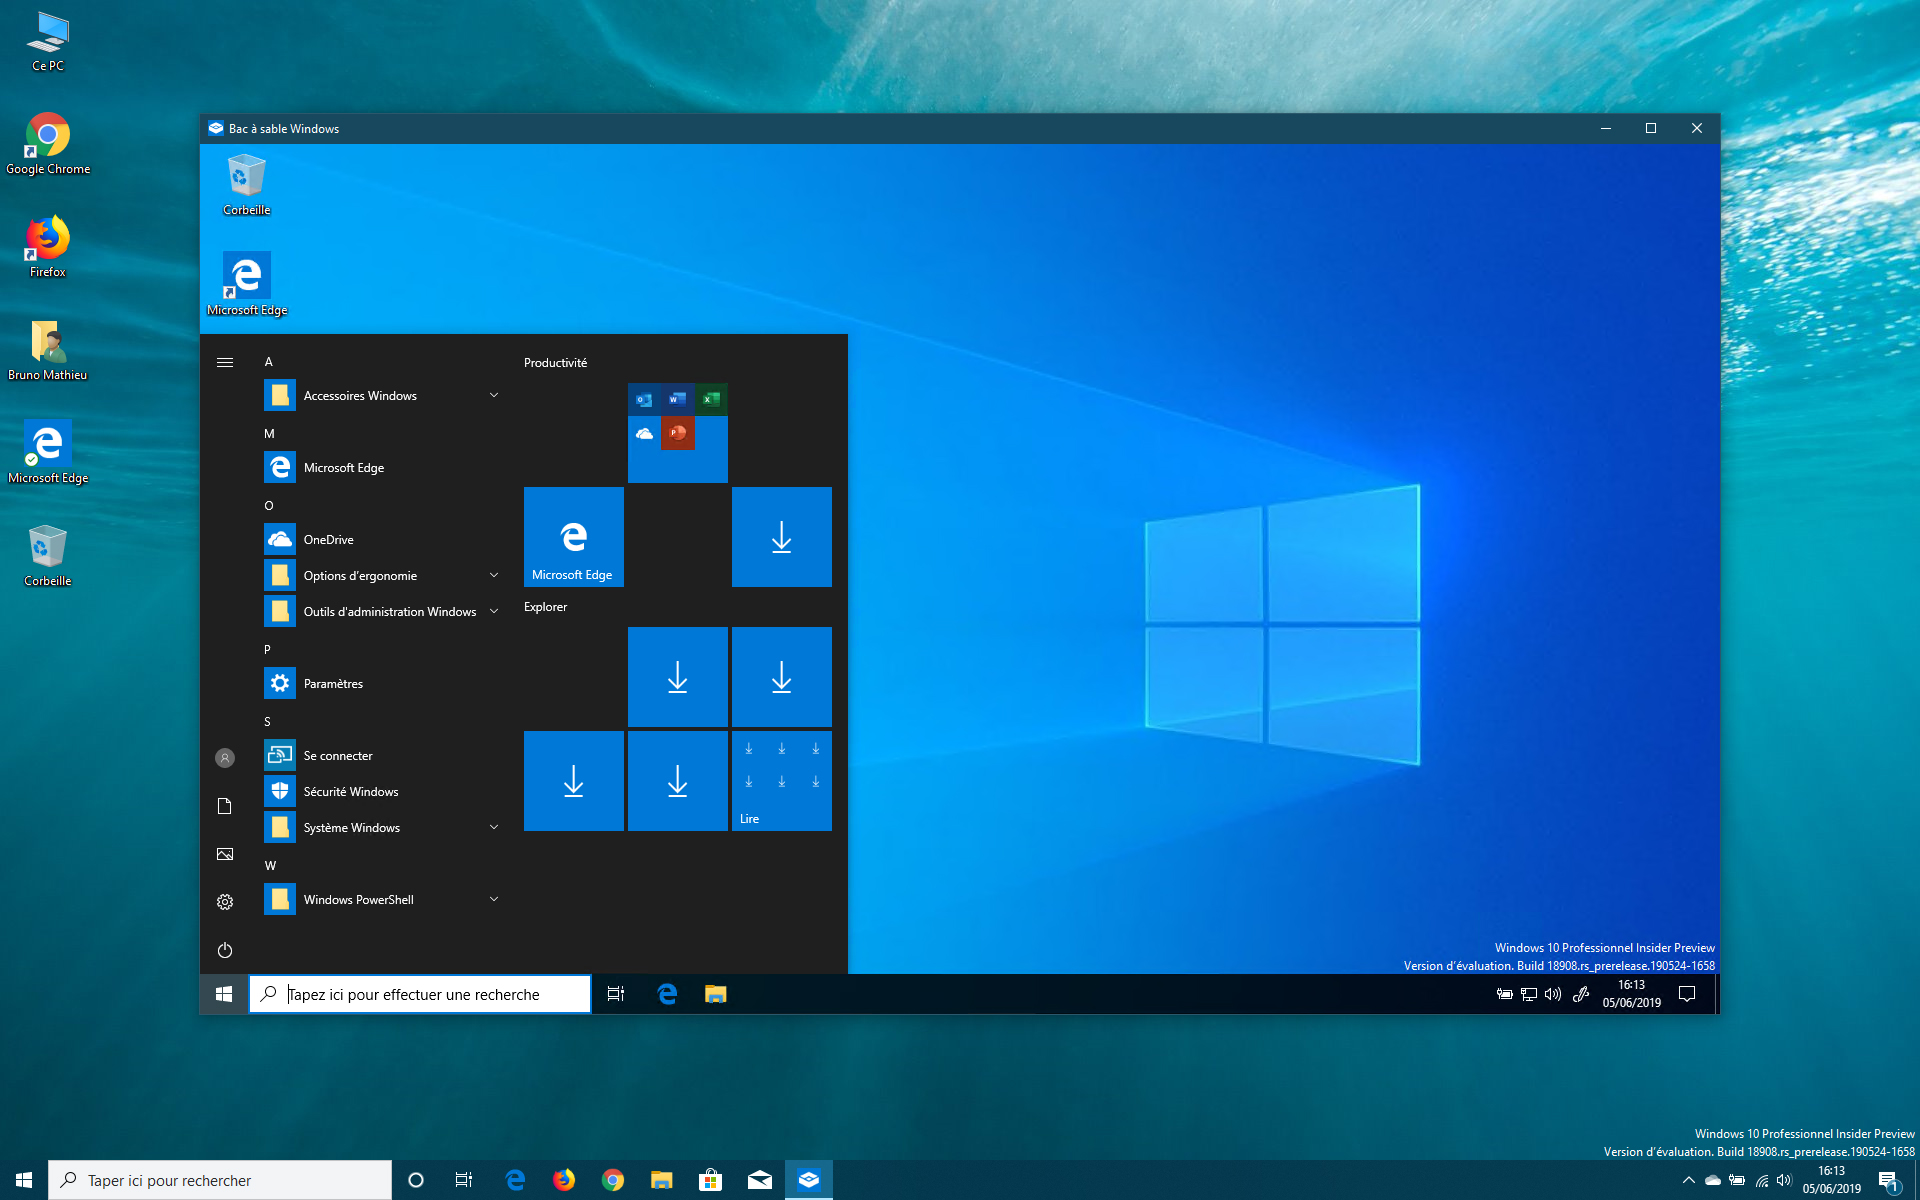Click Sandbox clock showing 16:13

[x=1631, y=994]
